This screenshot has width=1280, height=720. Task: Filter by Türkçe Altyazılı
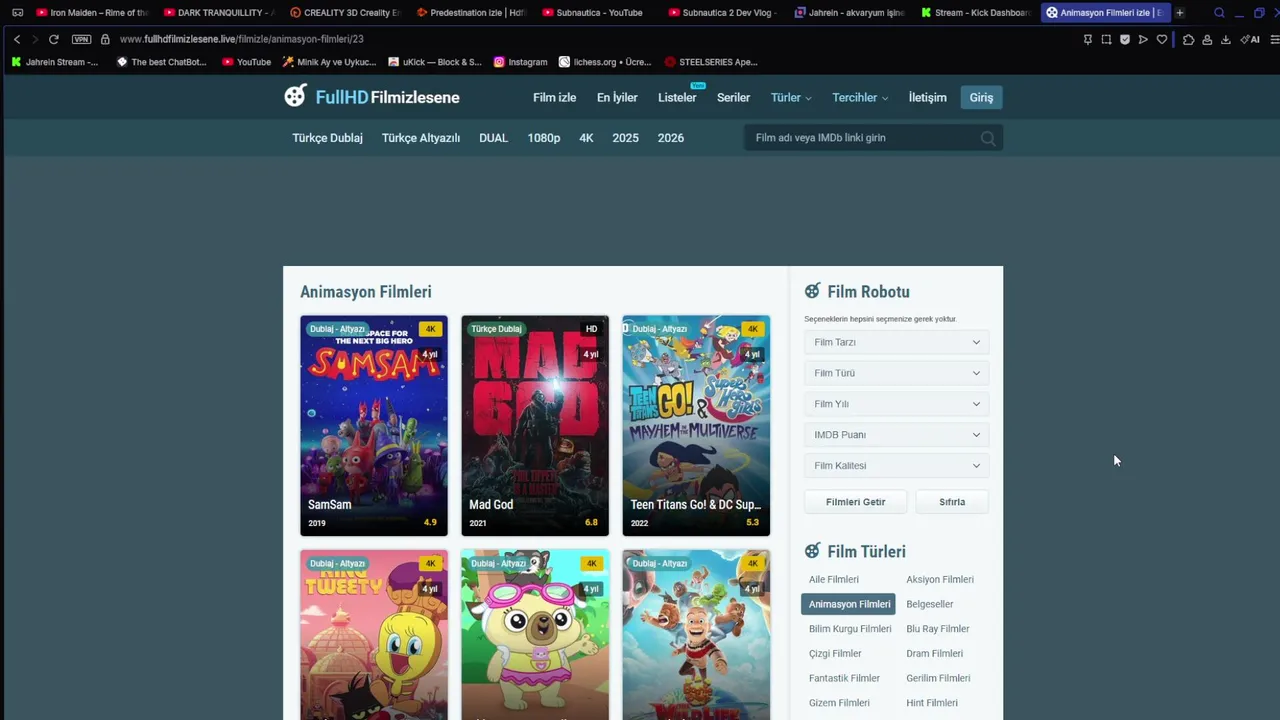click(x=421, y=138)
